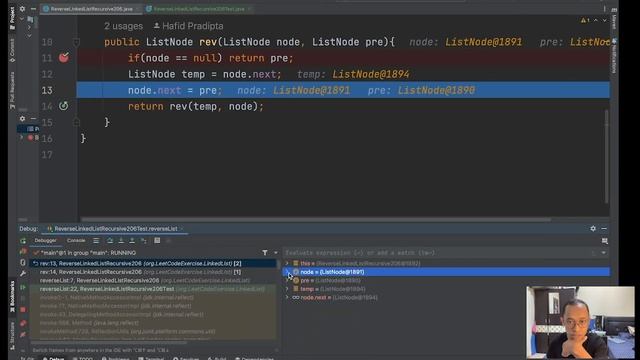Image resolution: width=640 pixels, height=360 pixels.
Task: Expand the 'pre' variable node
Action: point(287,281)
